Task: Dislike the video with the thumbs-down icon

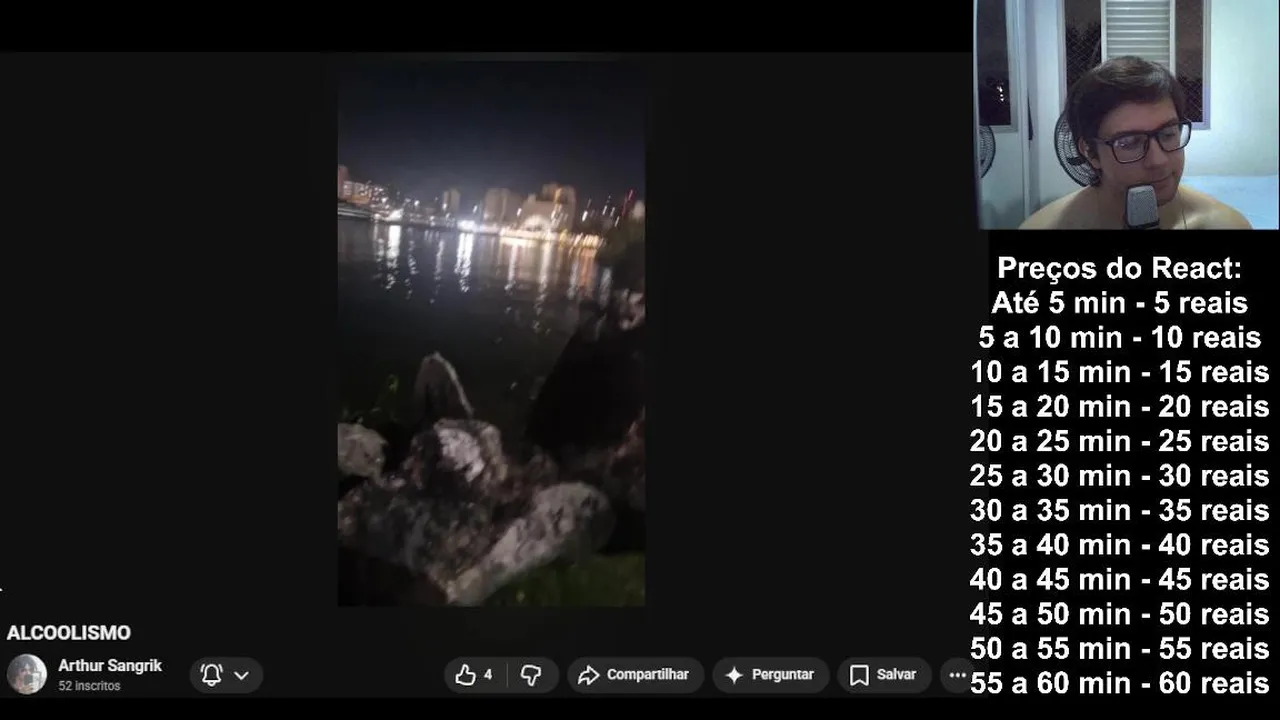Action: coord(531,675)
